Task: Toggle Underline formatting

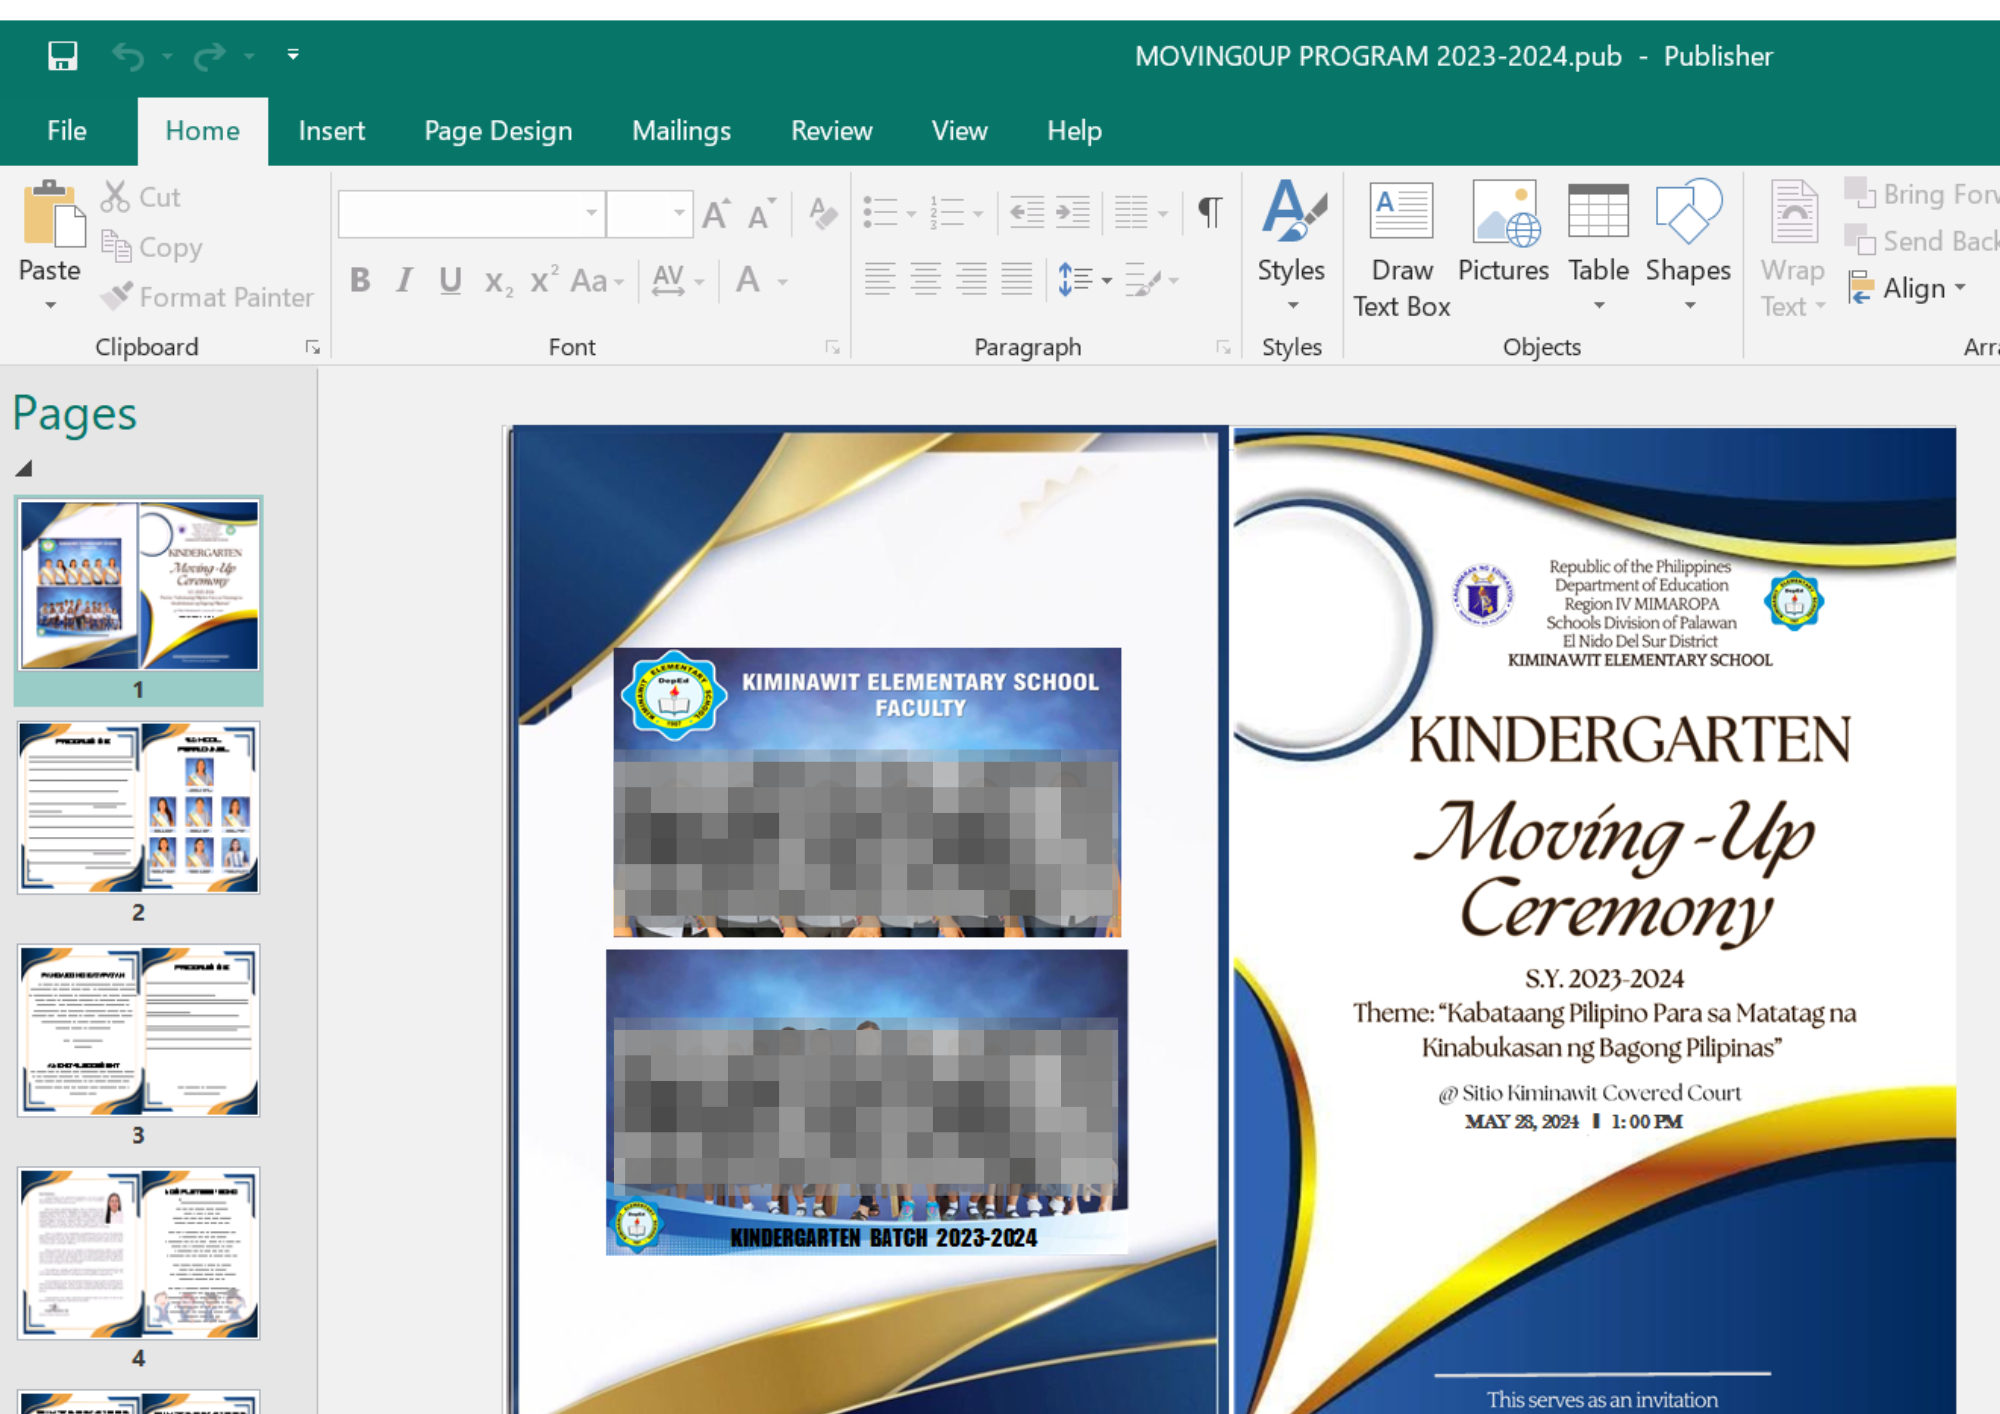Action: point(450,280)
